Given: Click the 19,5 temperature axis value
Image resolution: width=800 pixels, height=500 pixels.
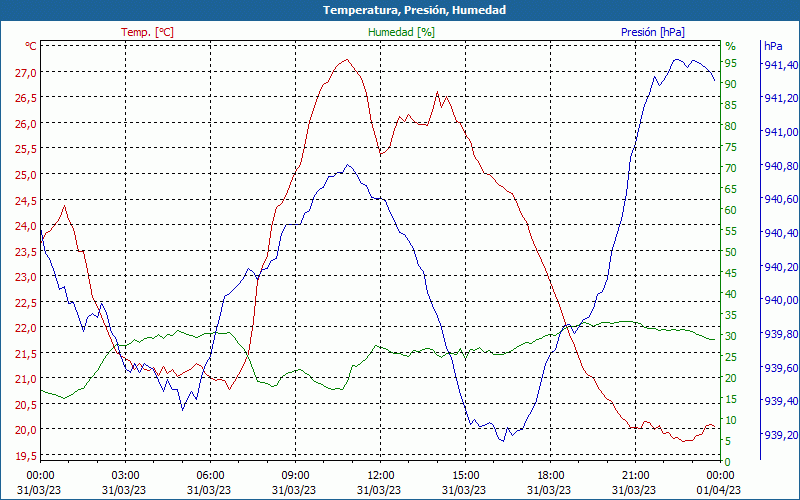Looking at the screenshot, I should (x=26, y=456).
